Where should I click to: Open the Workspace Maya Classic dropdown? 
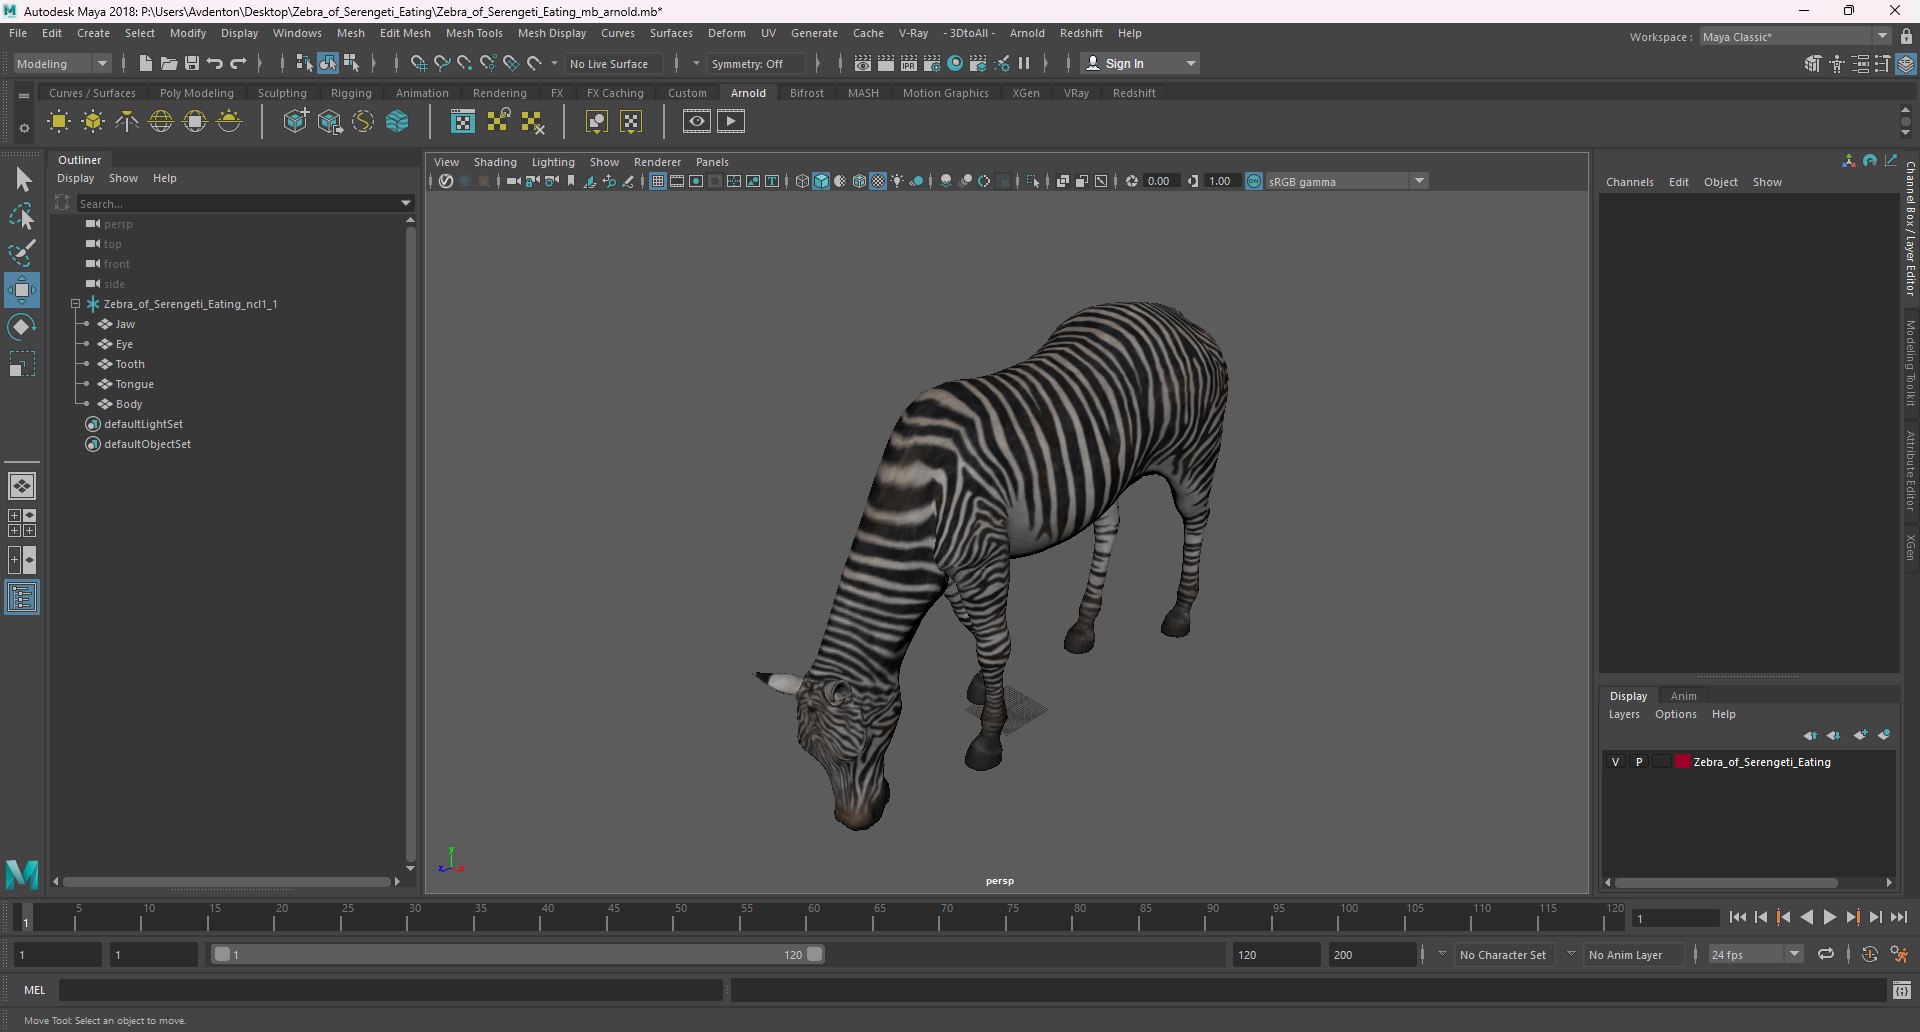[x=1795, y=37]
